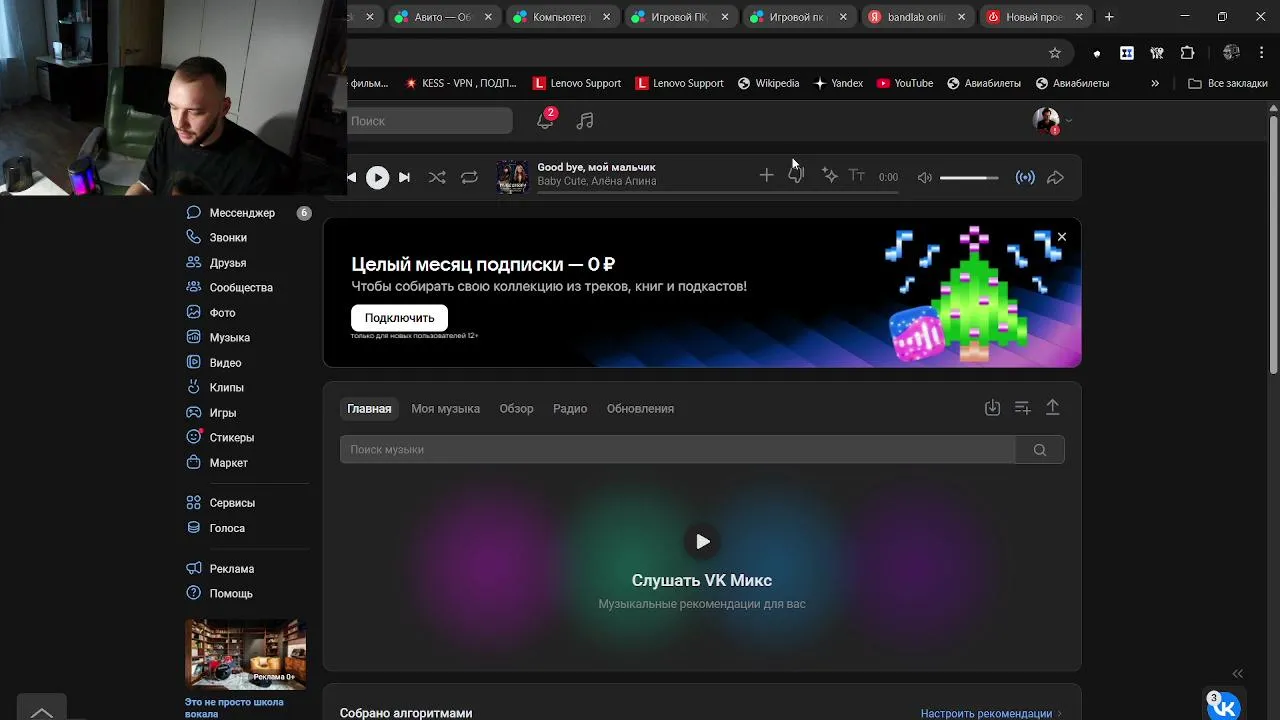
Task: Open the music note icon in header
Action: coord(585,121)
